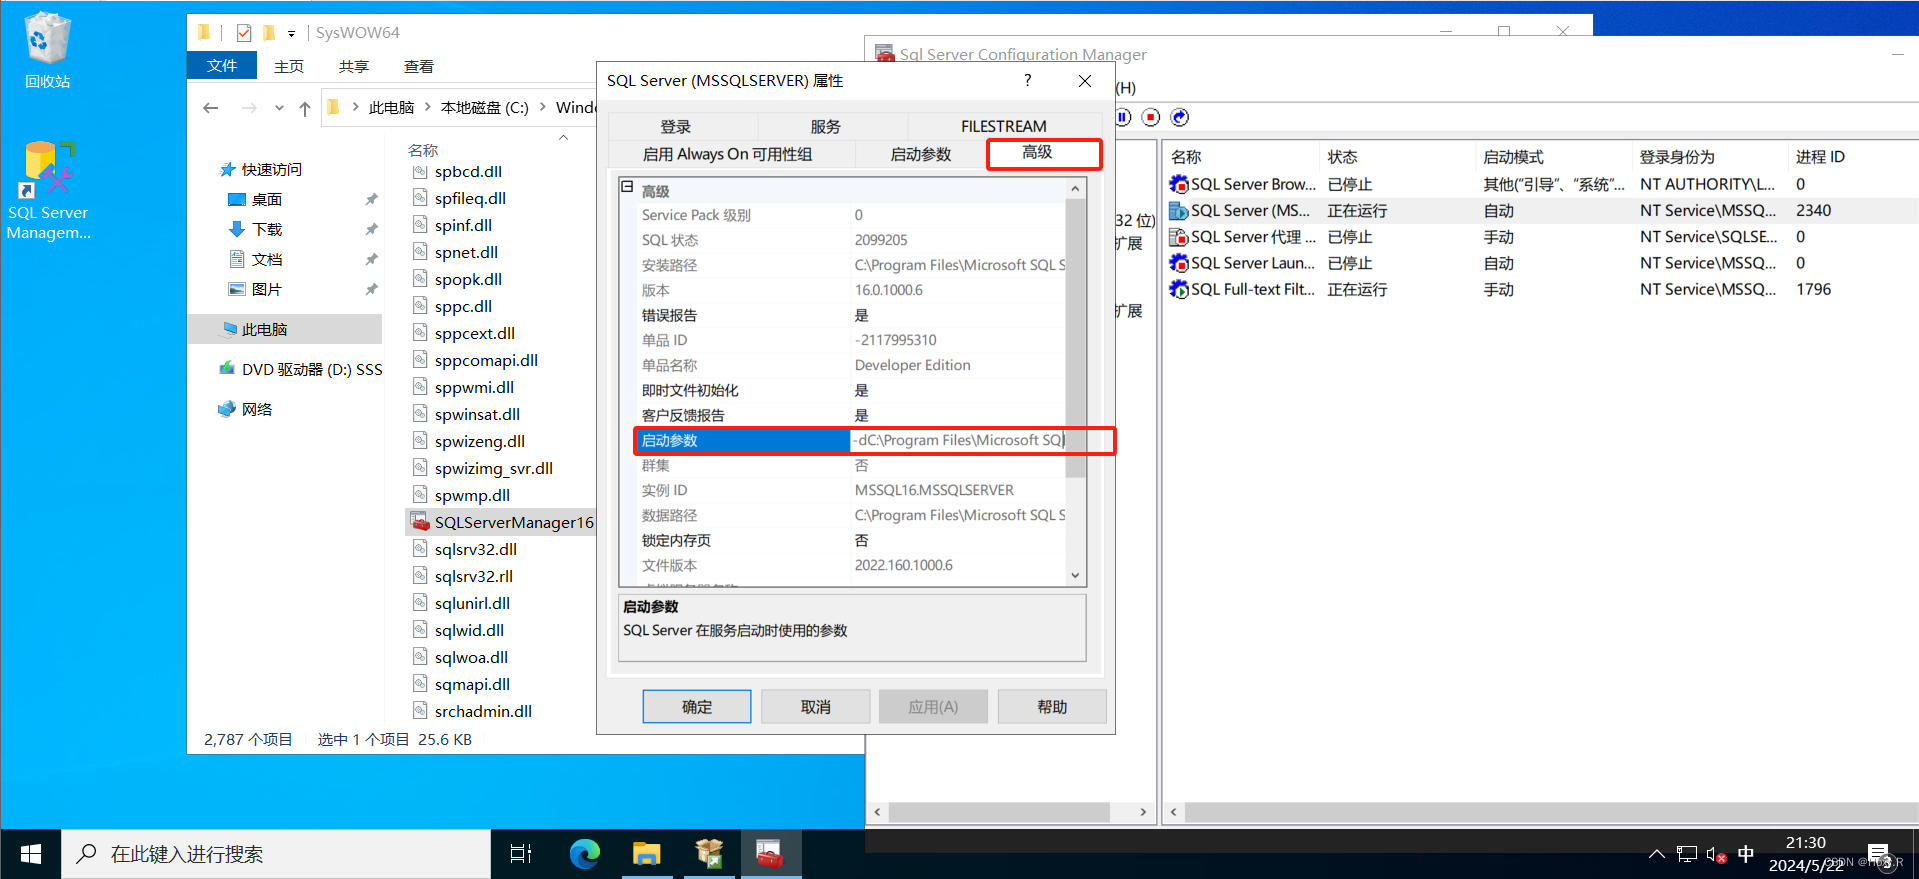Click the help question mark in properties dialog
The height and width of the screenshot is (879, 1919).
1027,81
